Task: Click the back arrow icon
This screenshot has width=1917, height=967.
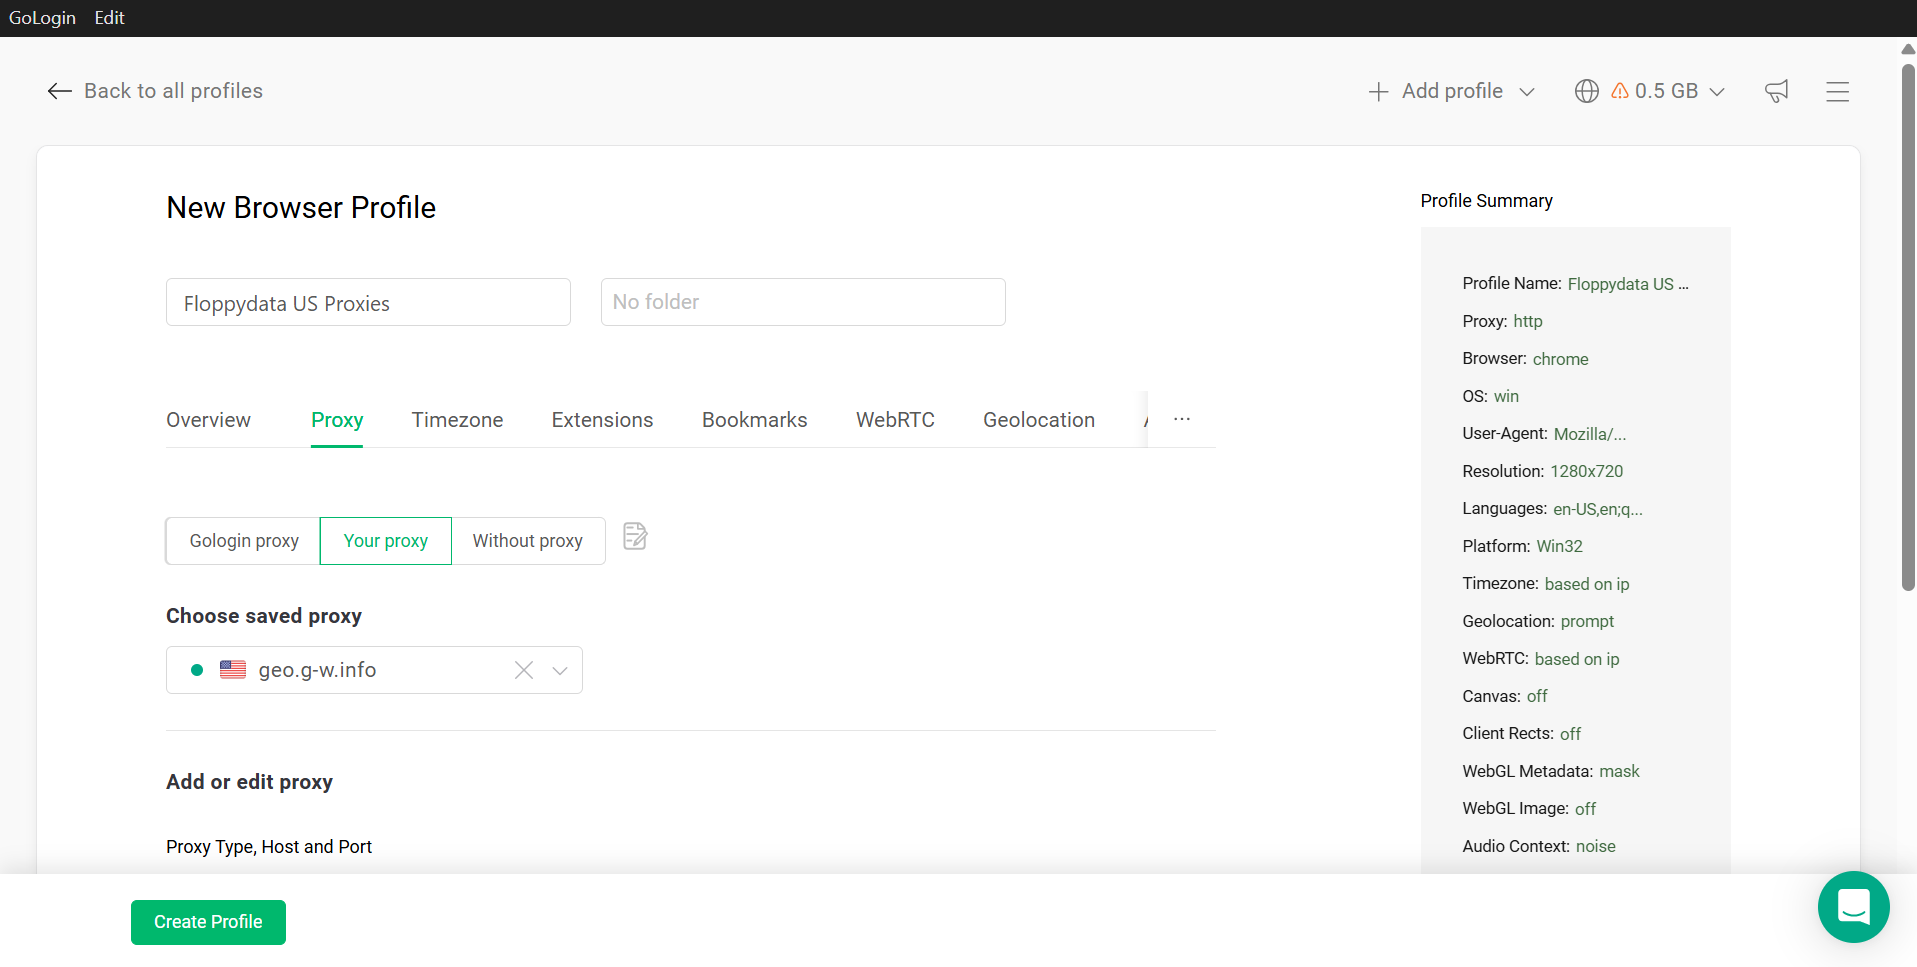Action: click(59, 91)
